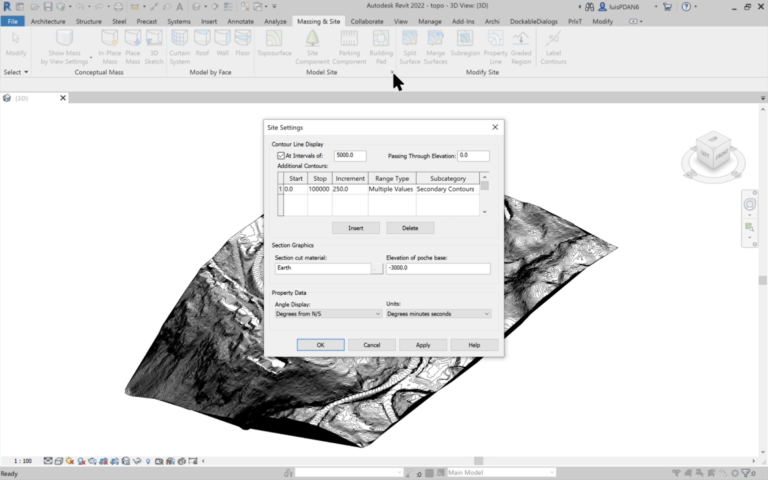Click the ViewCube in the 3D view
768x480 pixels.
coord(713,151)
